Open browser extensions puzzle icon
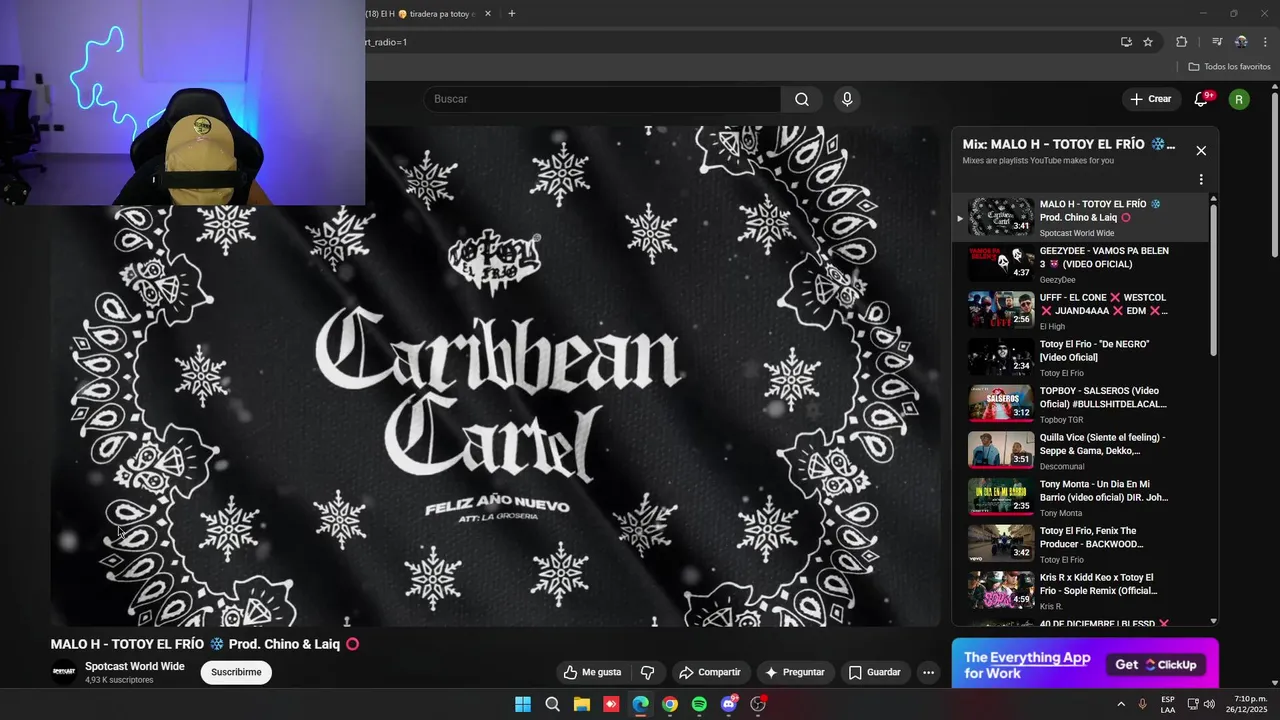 pyautogui.click(x=1181, y=42)
